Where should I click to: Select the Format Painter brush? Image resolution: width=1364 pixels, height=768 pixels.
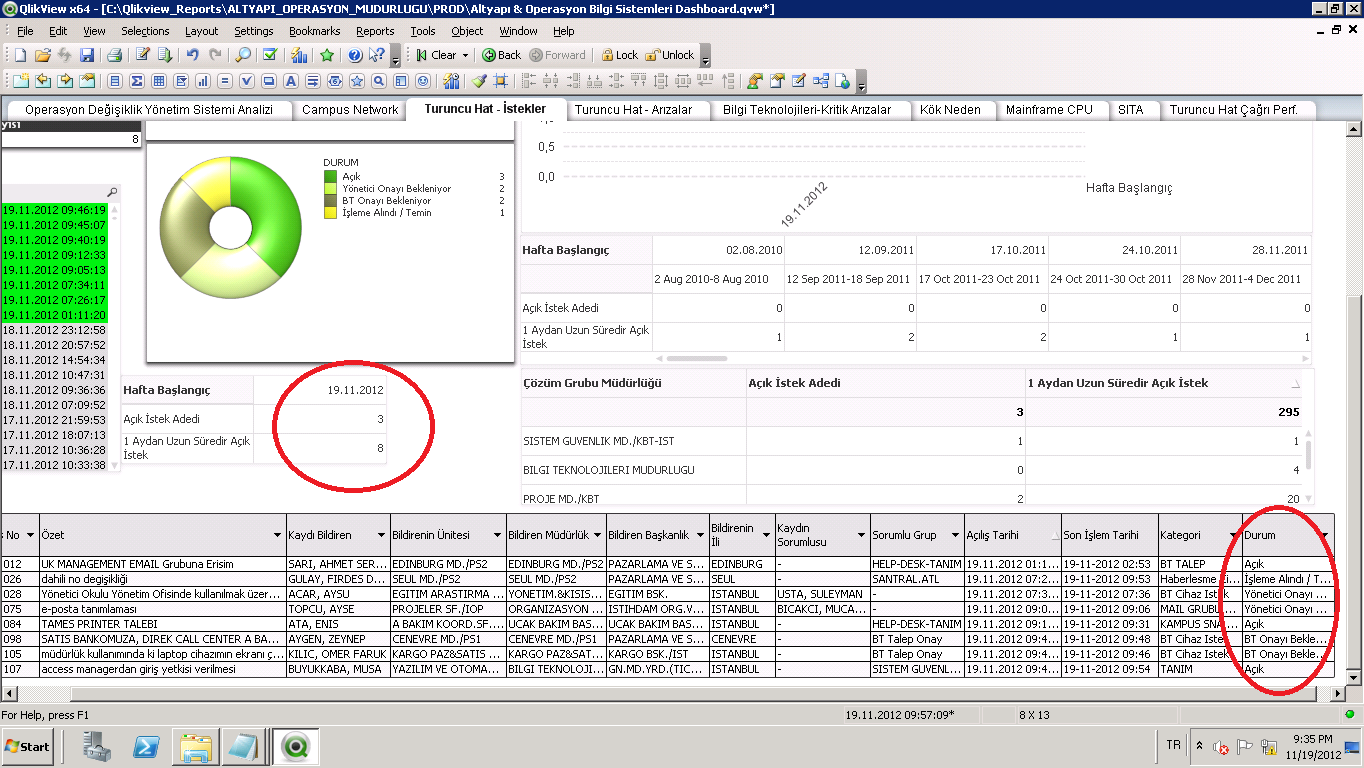(479, 81)
